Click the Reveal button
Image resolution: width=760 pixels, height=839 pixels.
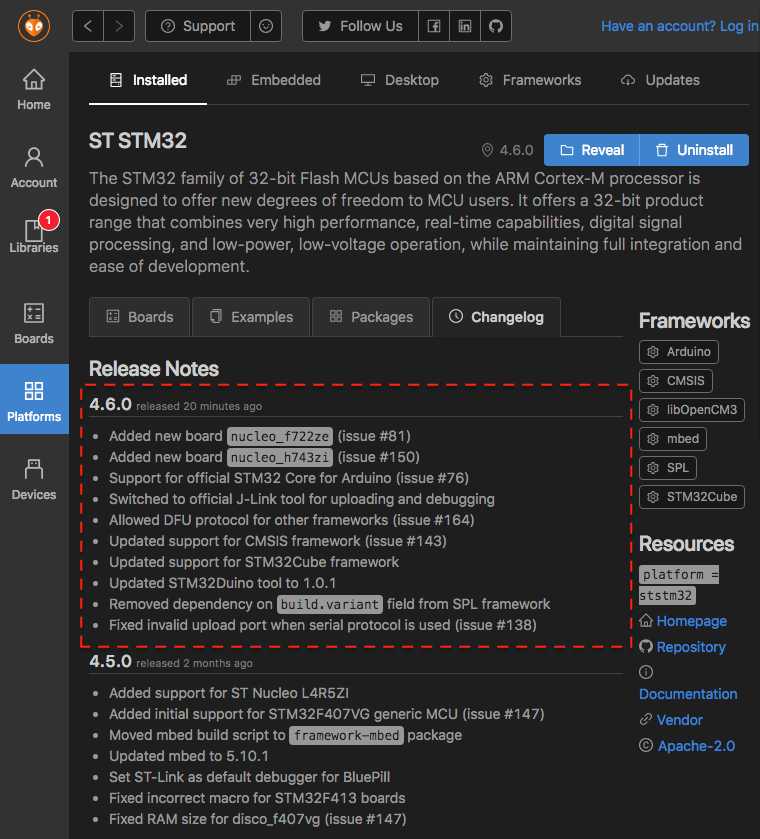coord(592,150)
